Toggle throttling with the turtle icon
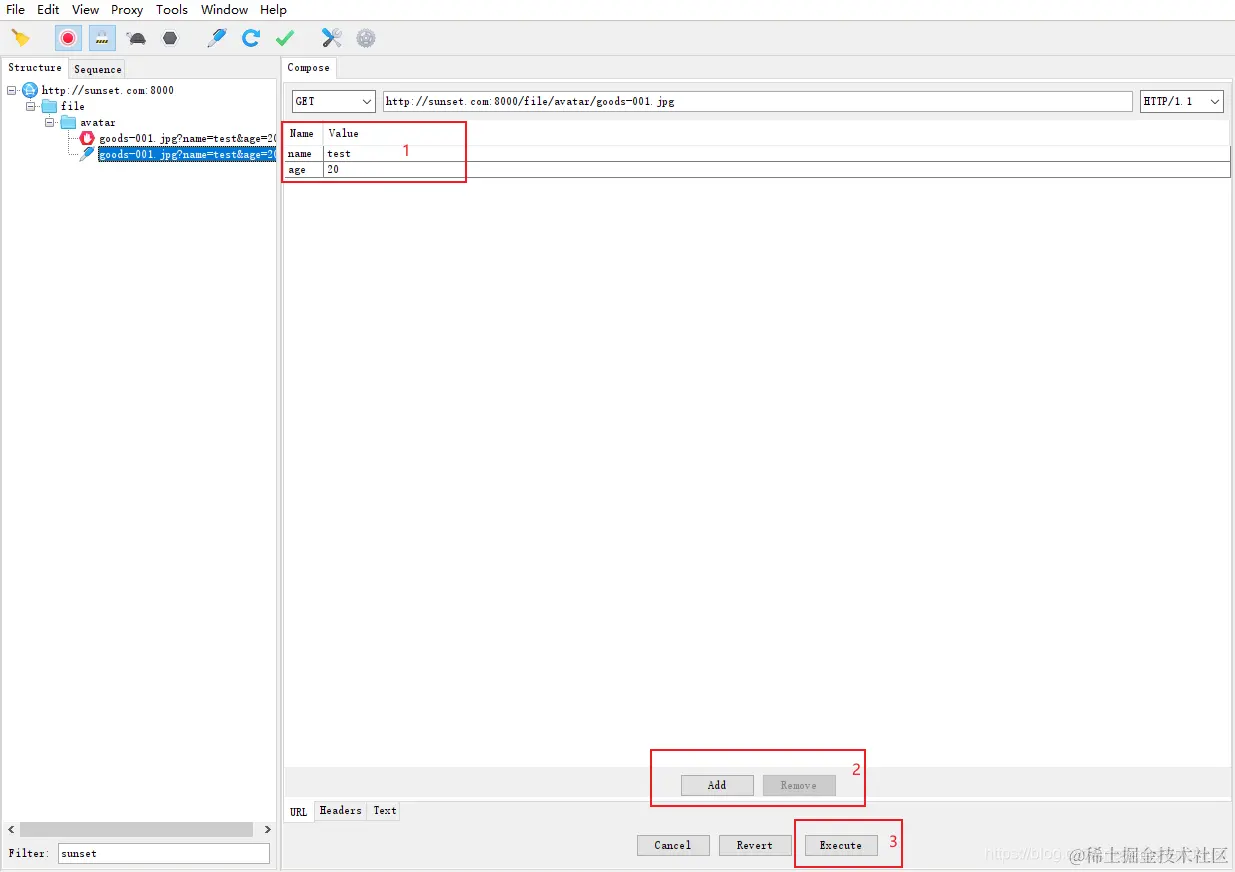The image size is (1235, 872). click(136, 38)
